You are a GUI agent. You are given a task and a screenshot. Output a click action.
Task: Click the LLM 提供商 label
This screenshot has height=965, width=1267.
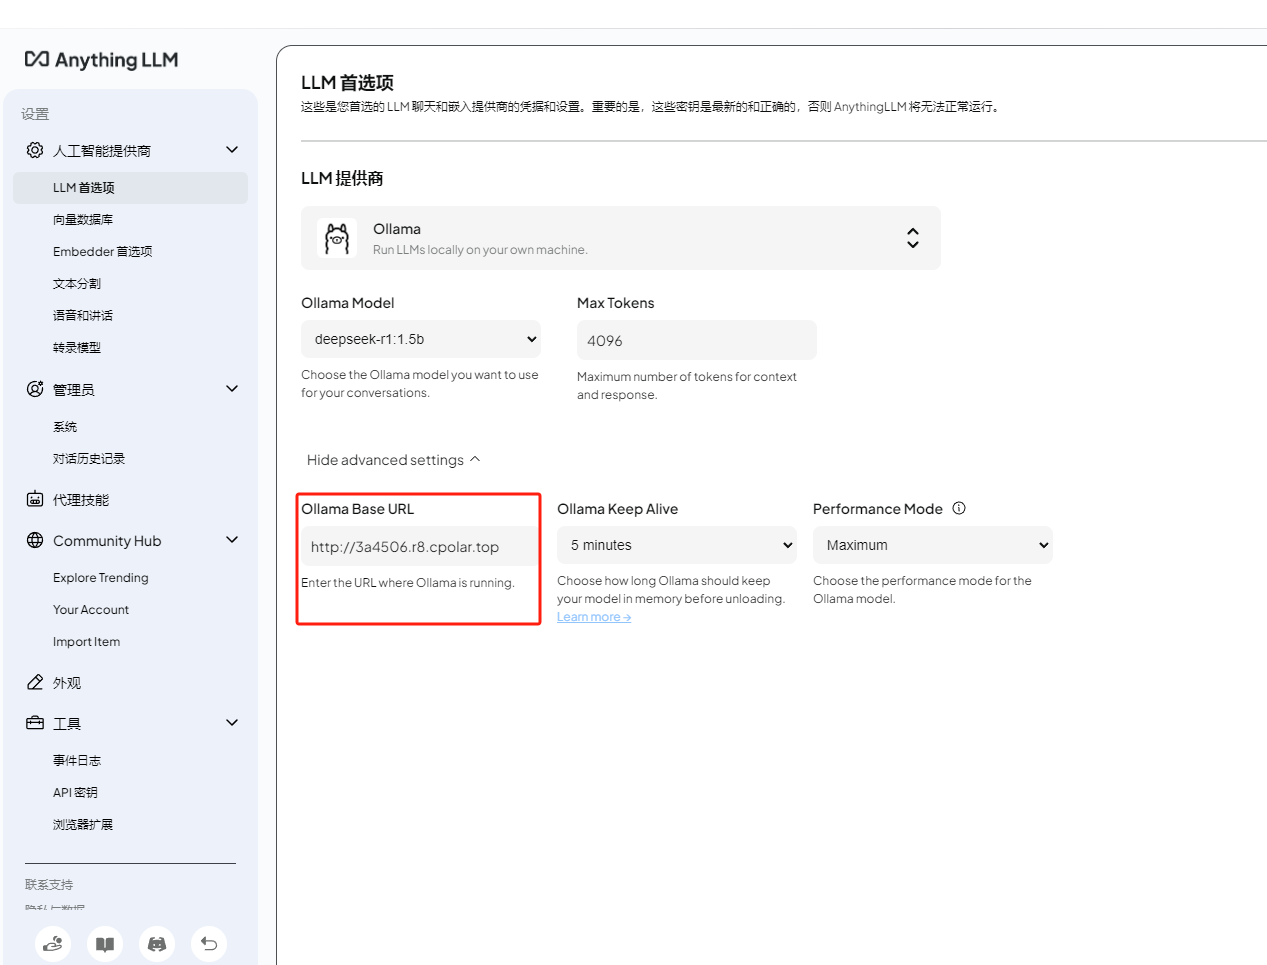(x=342, y=178)
